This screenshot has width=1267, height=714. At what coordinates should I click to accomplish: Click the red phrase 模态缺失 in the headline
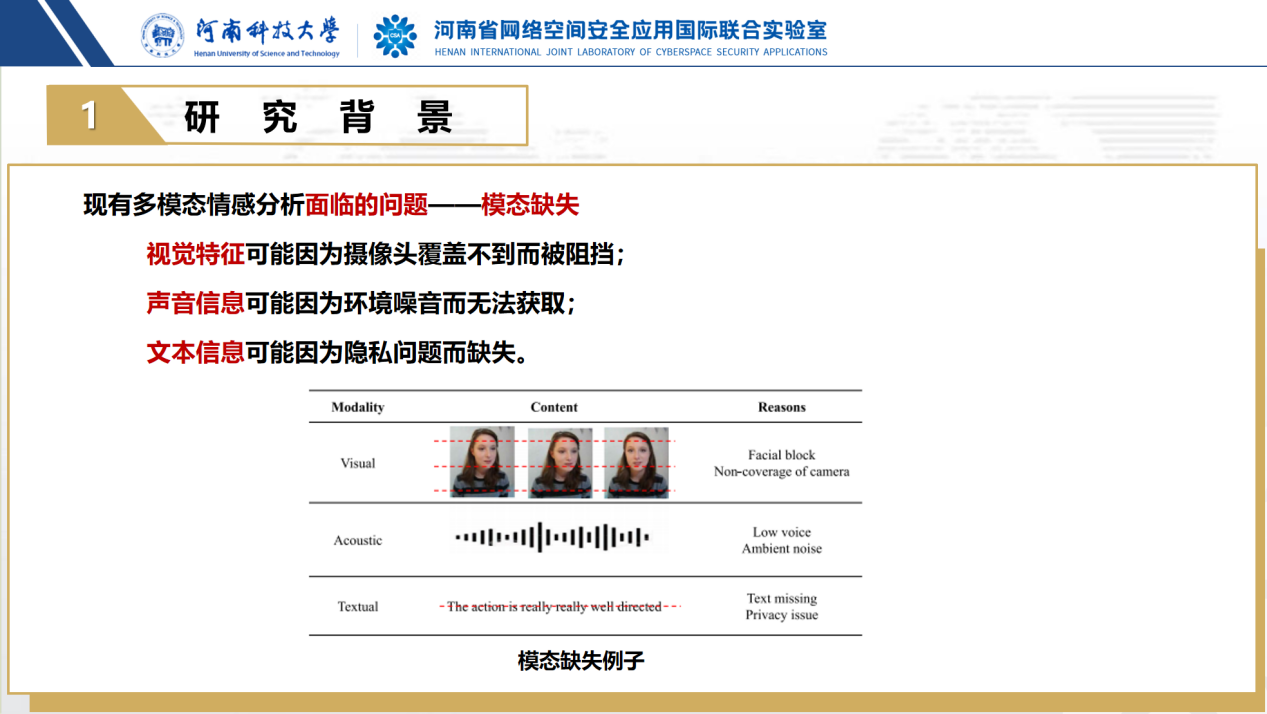tap(530, 205)
